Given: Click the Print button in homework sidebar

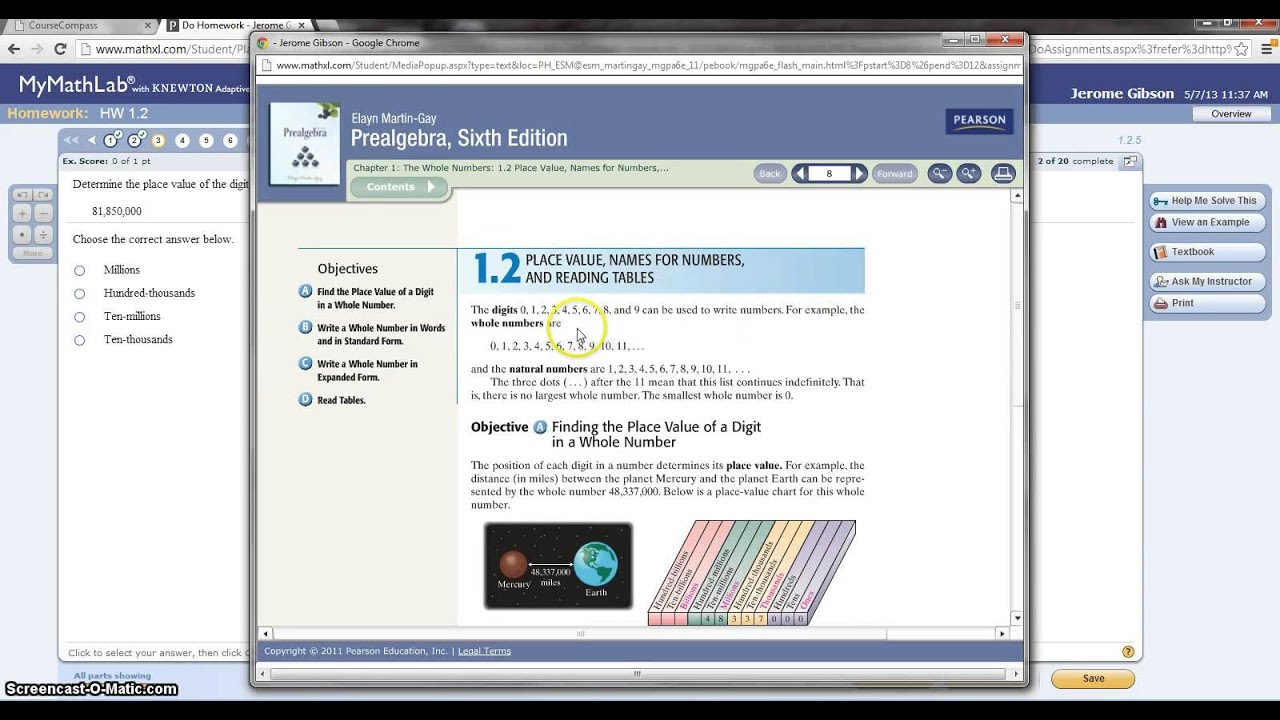Looking at the screenshot, I should coord(1207,303).
